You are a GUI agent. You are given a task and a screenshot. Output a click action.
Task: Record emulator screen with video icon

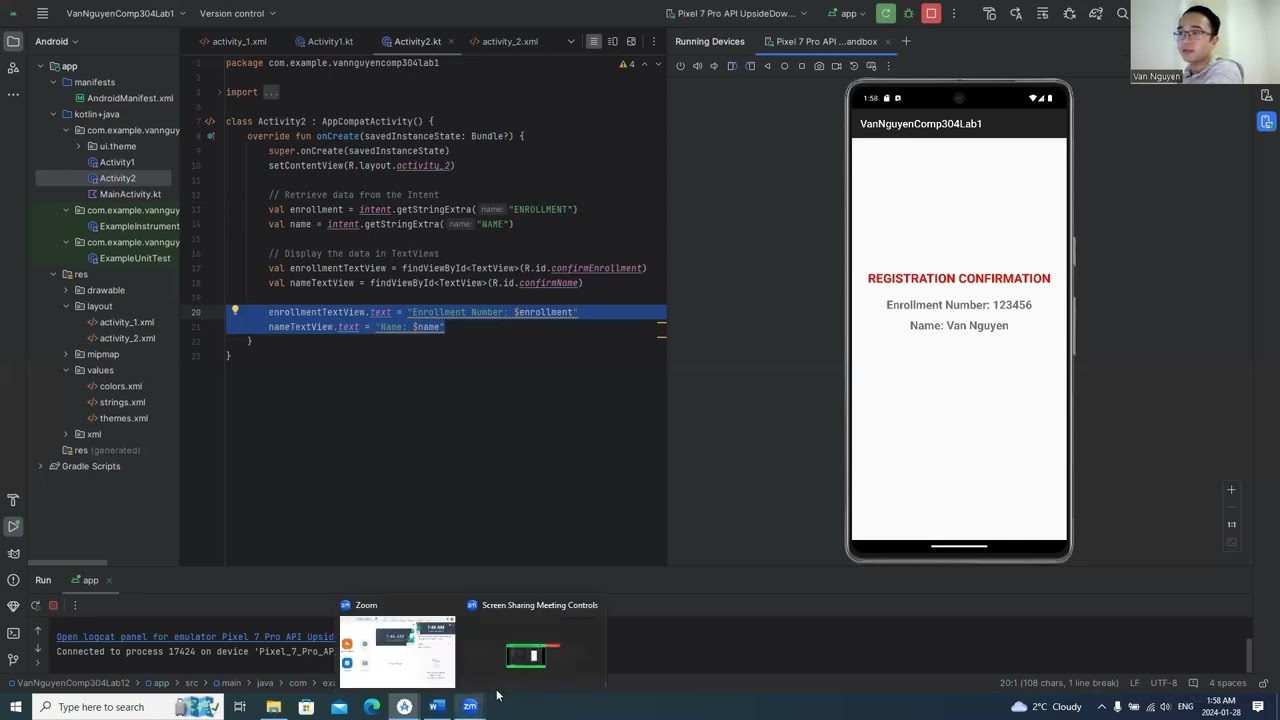(836, 66)
